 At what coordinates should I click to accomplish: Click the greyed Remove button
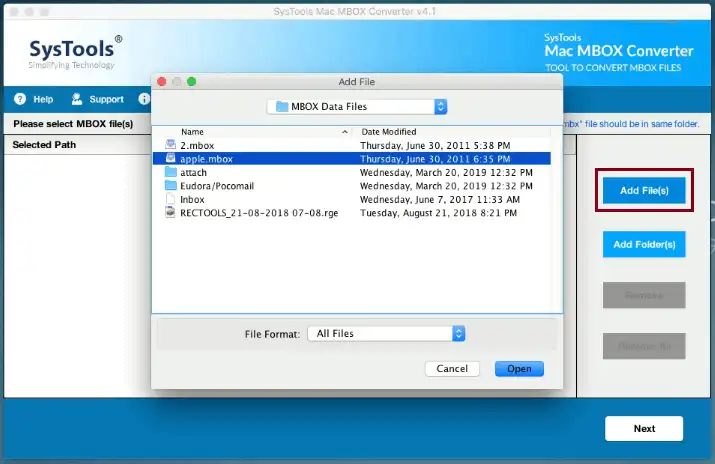(644, 295)
